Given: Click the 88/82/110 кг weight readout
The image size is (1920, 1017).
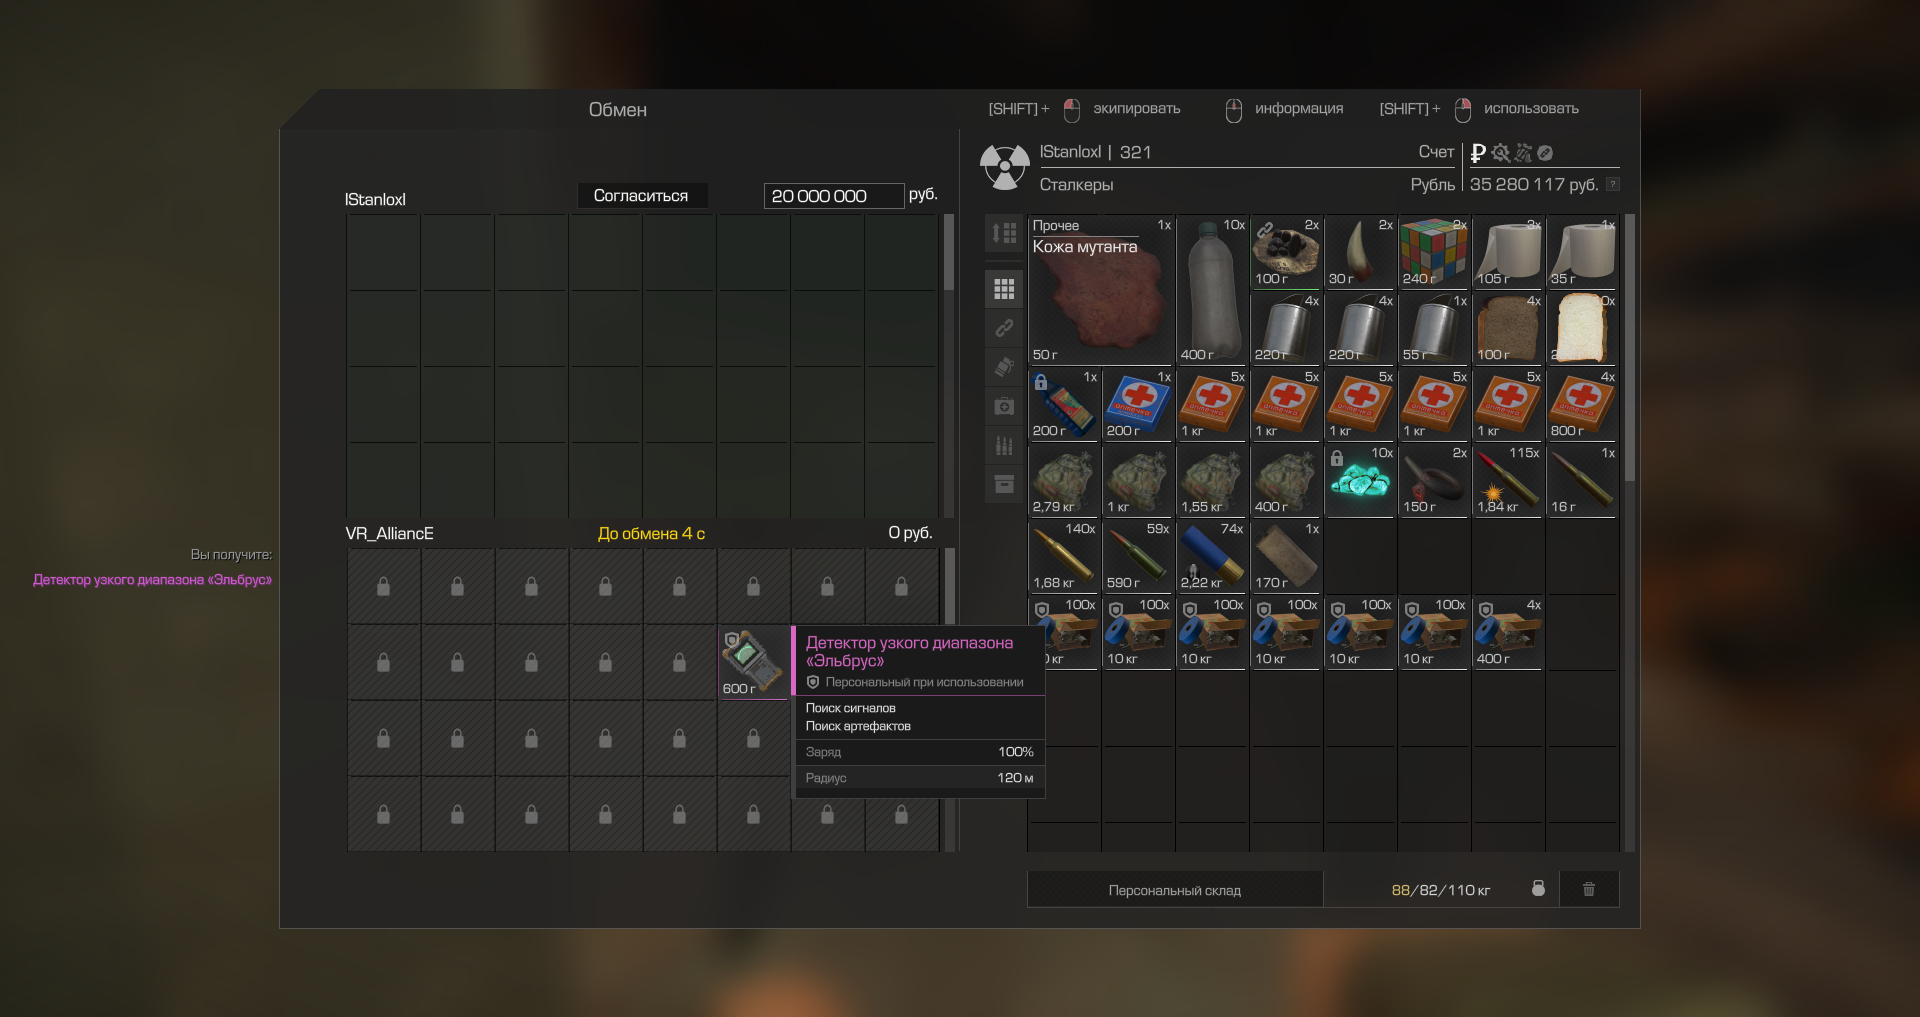Looking at the screenshot, I should tap(1440, 890).
